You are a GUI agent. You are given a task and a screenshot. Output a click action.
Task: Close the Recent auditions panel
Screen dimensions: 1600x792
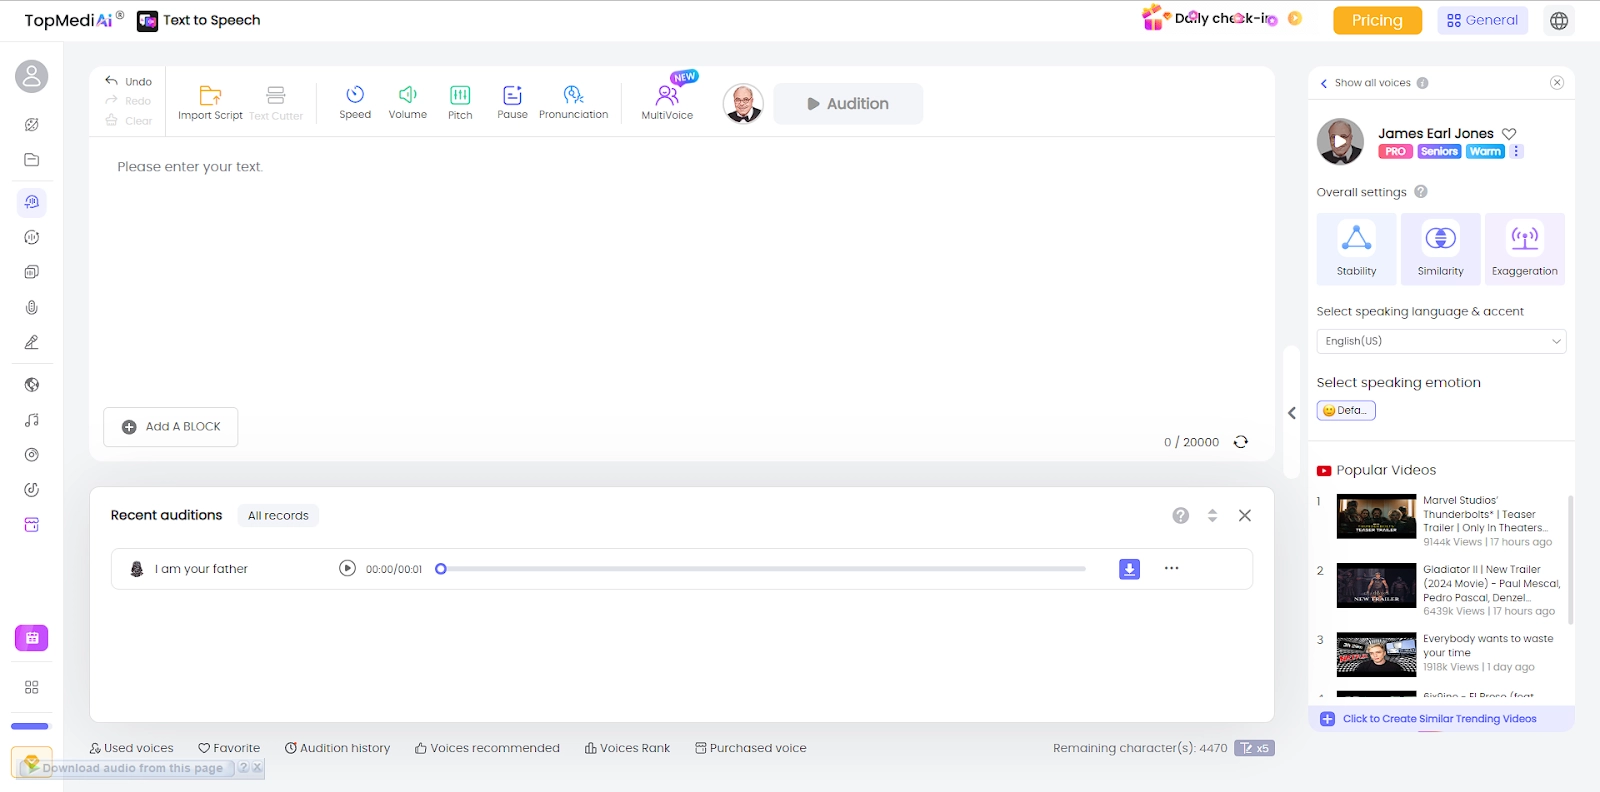[1245, 515]
